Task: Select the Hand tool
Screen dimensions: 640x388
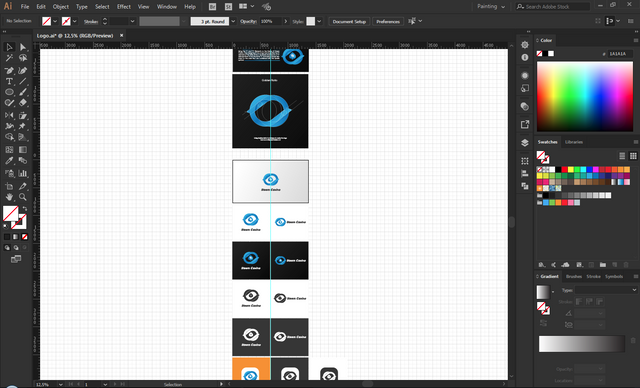Action: (9, 197)
